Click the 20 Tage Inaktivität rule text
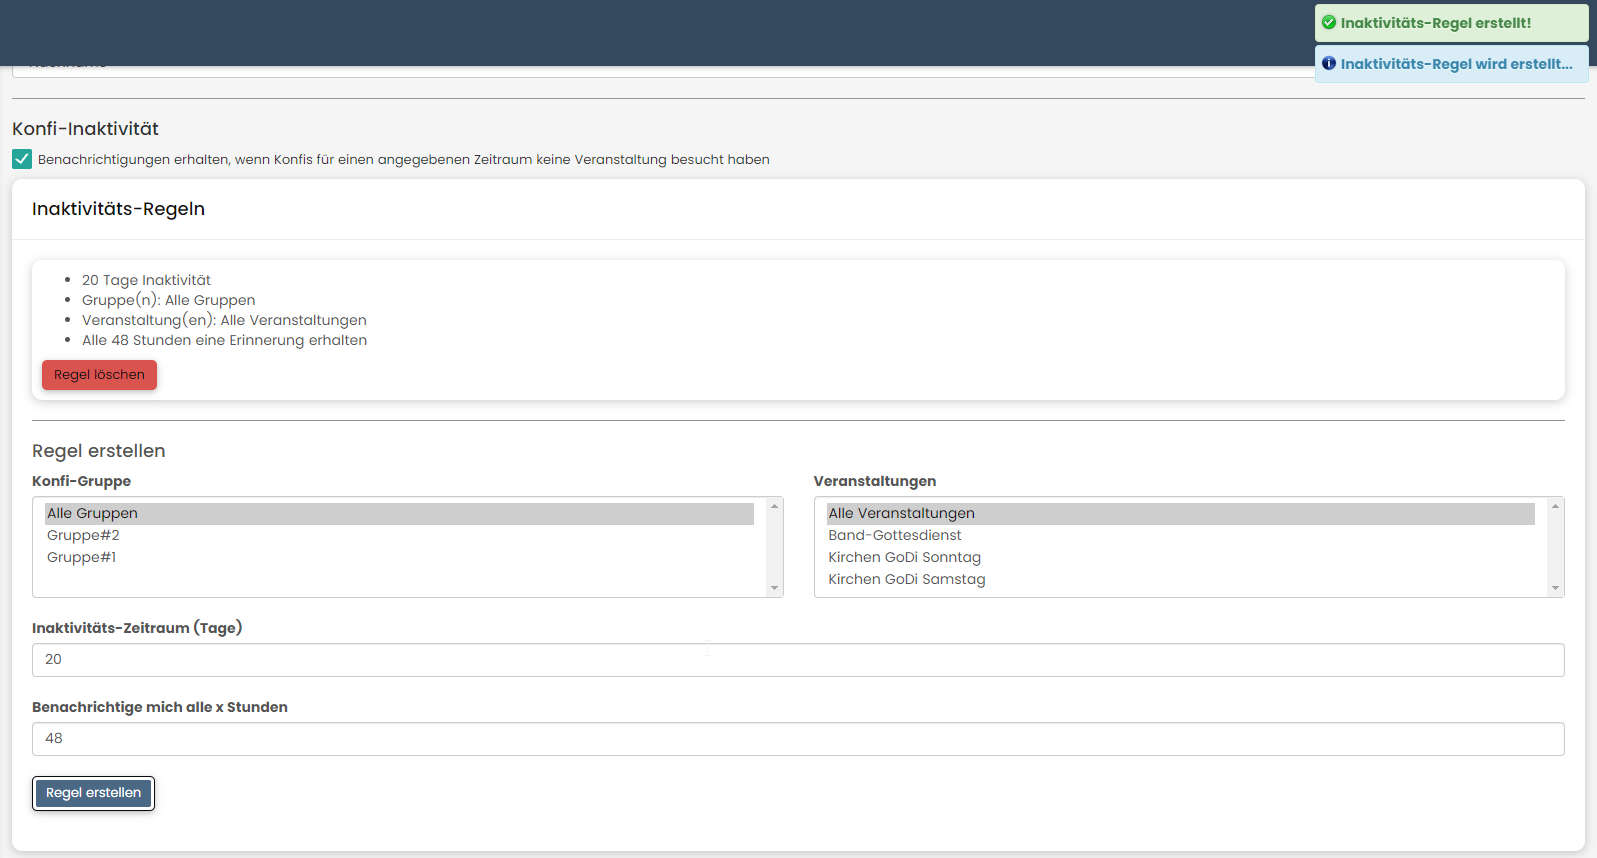This screenshot has width=1597, height=858. click(x=146, y=280)
